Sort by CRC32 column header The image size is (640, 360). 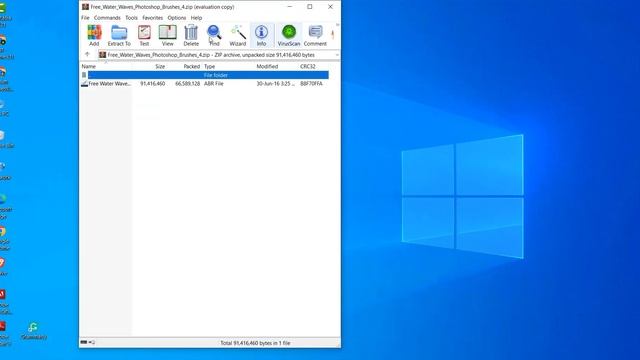point(308,66)
